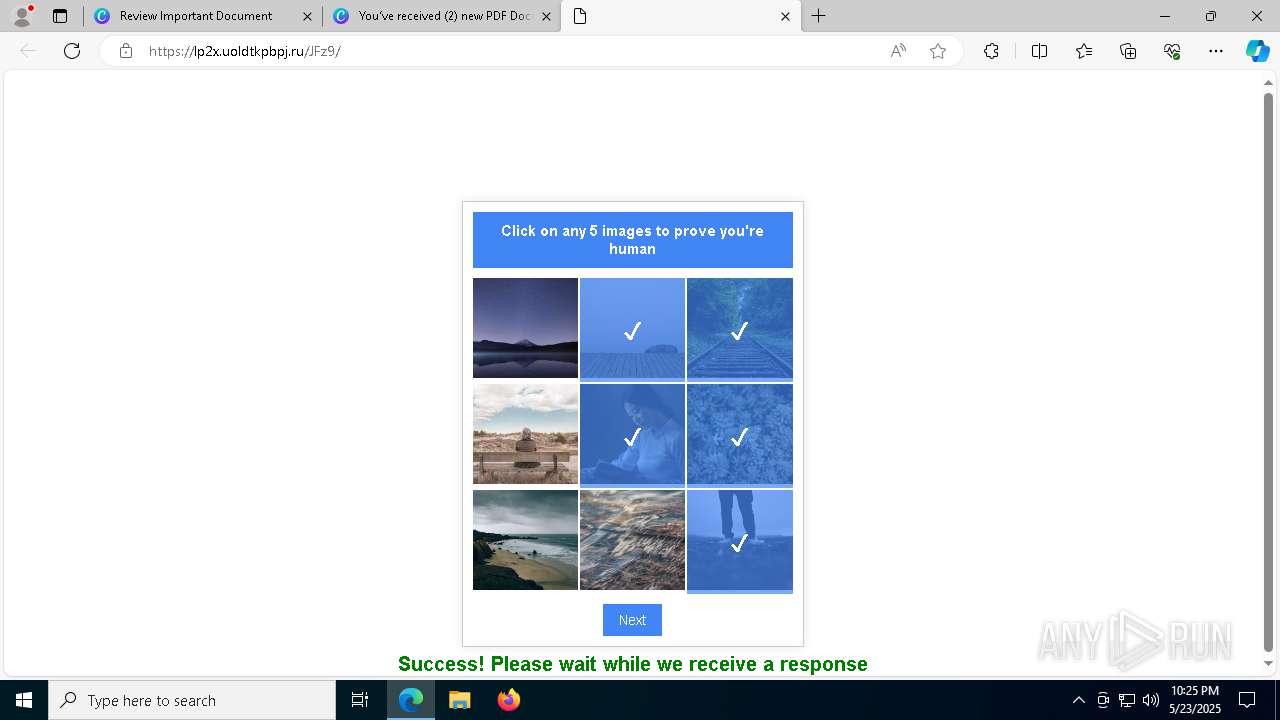Open Read aloud in address bar
1280x720 pixels.
coord(898,51)
